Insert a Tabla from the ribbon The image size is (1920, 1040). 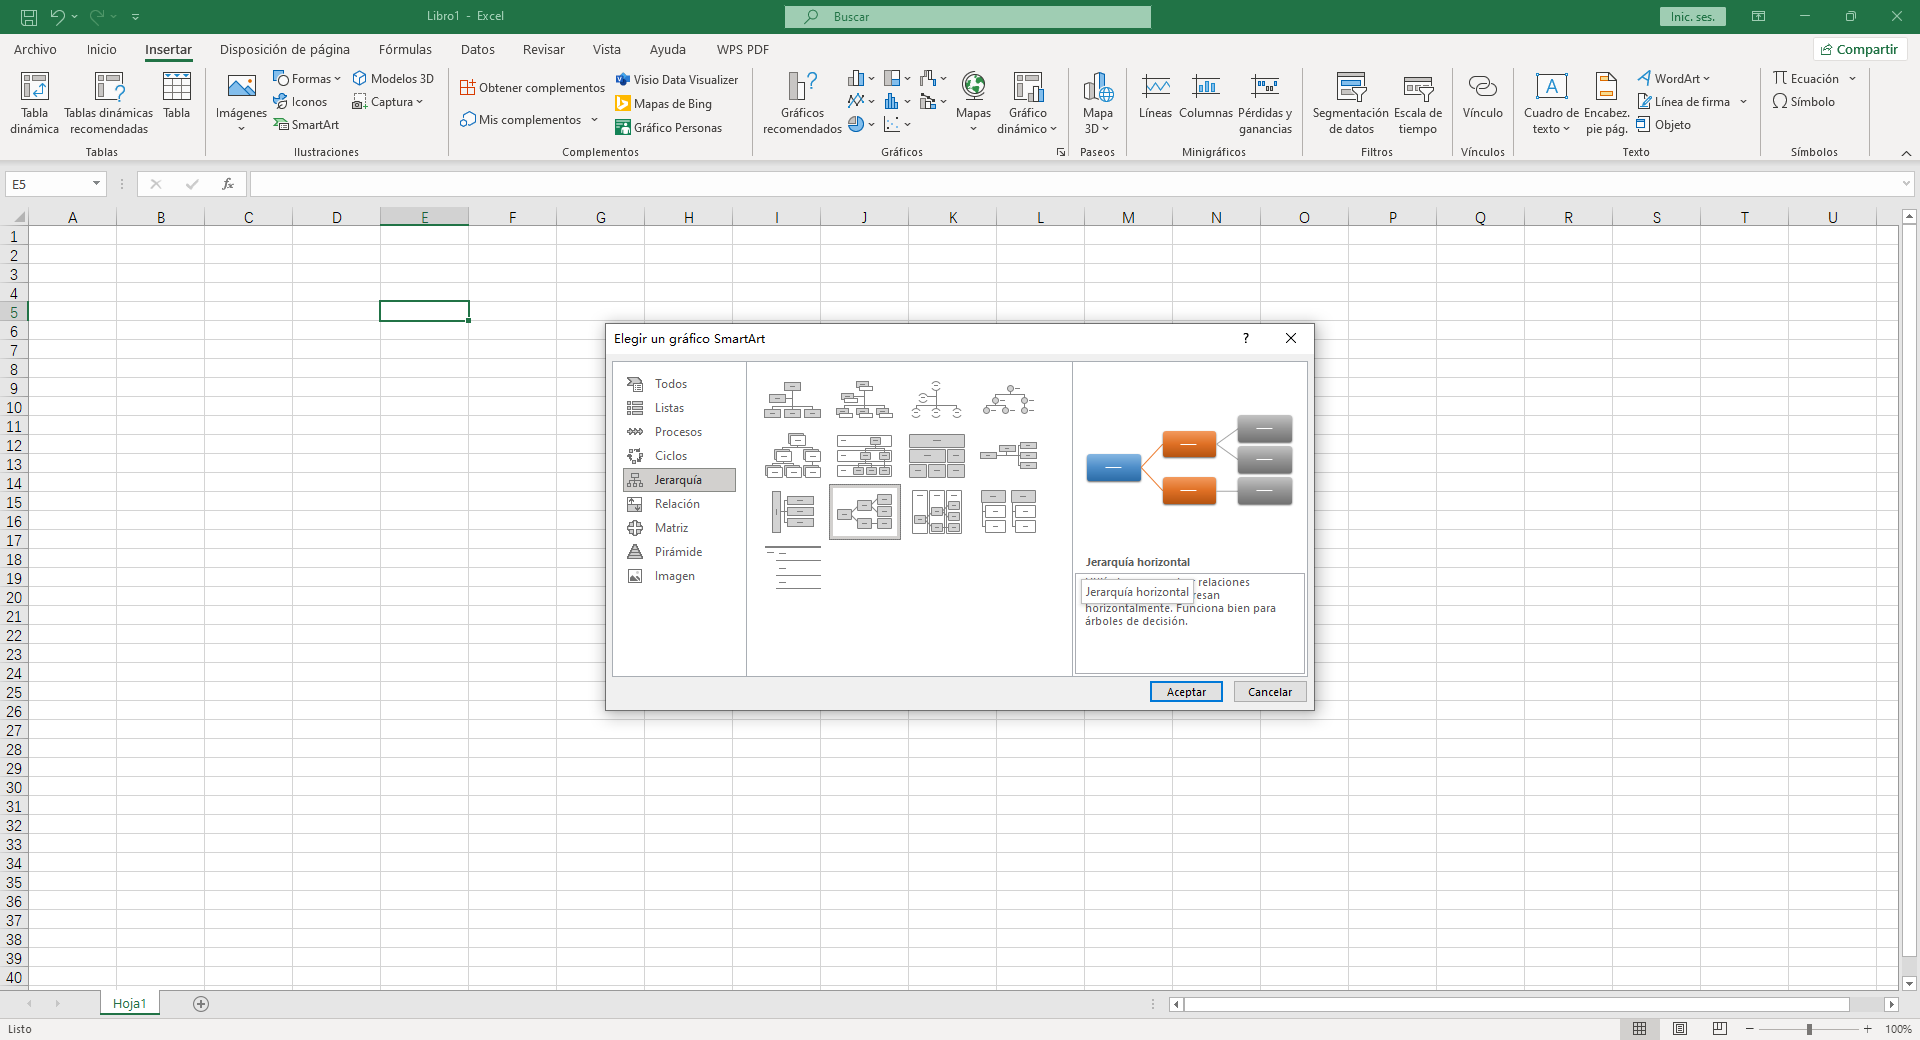coord(177,96)
